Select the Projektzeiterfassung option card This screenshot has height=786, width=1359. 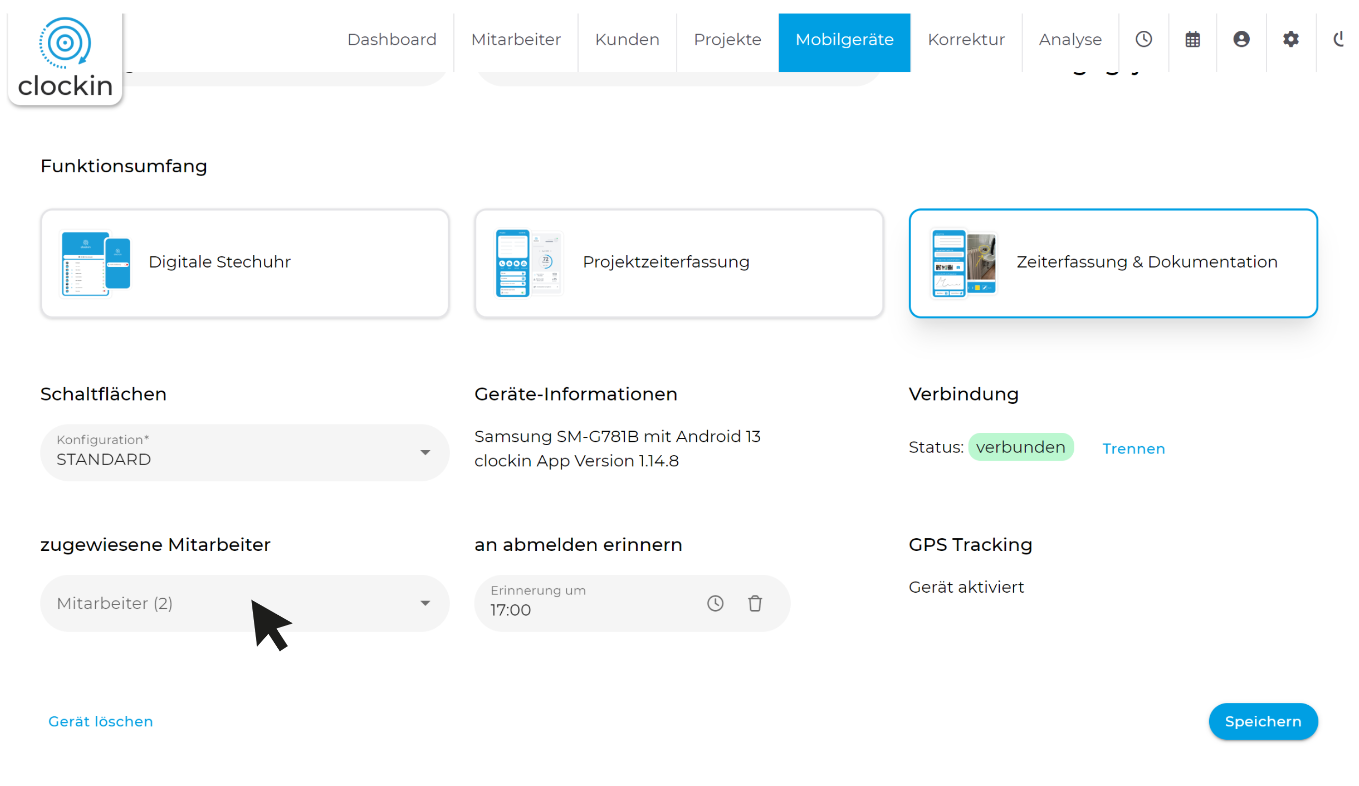click(679, 263)
